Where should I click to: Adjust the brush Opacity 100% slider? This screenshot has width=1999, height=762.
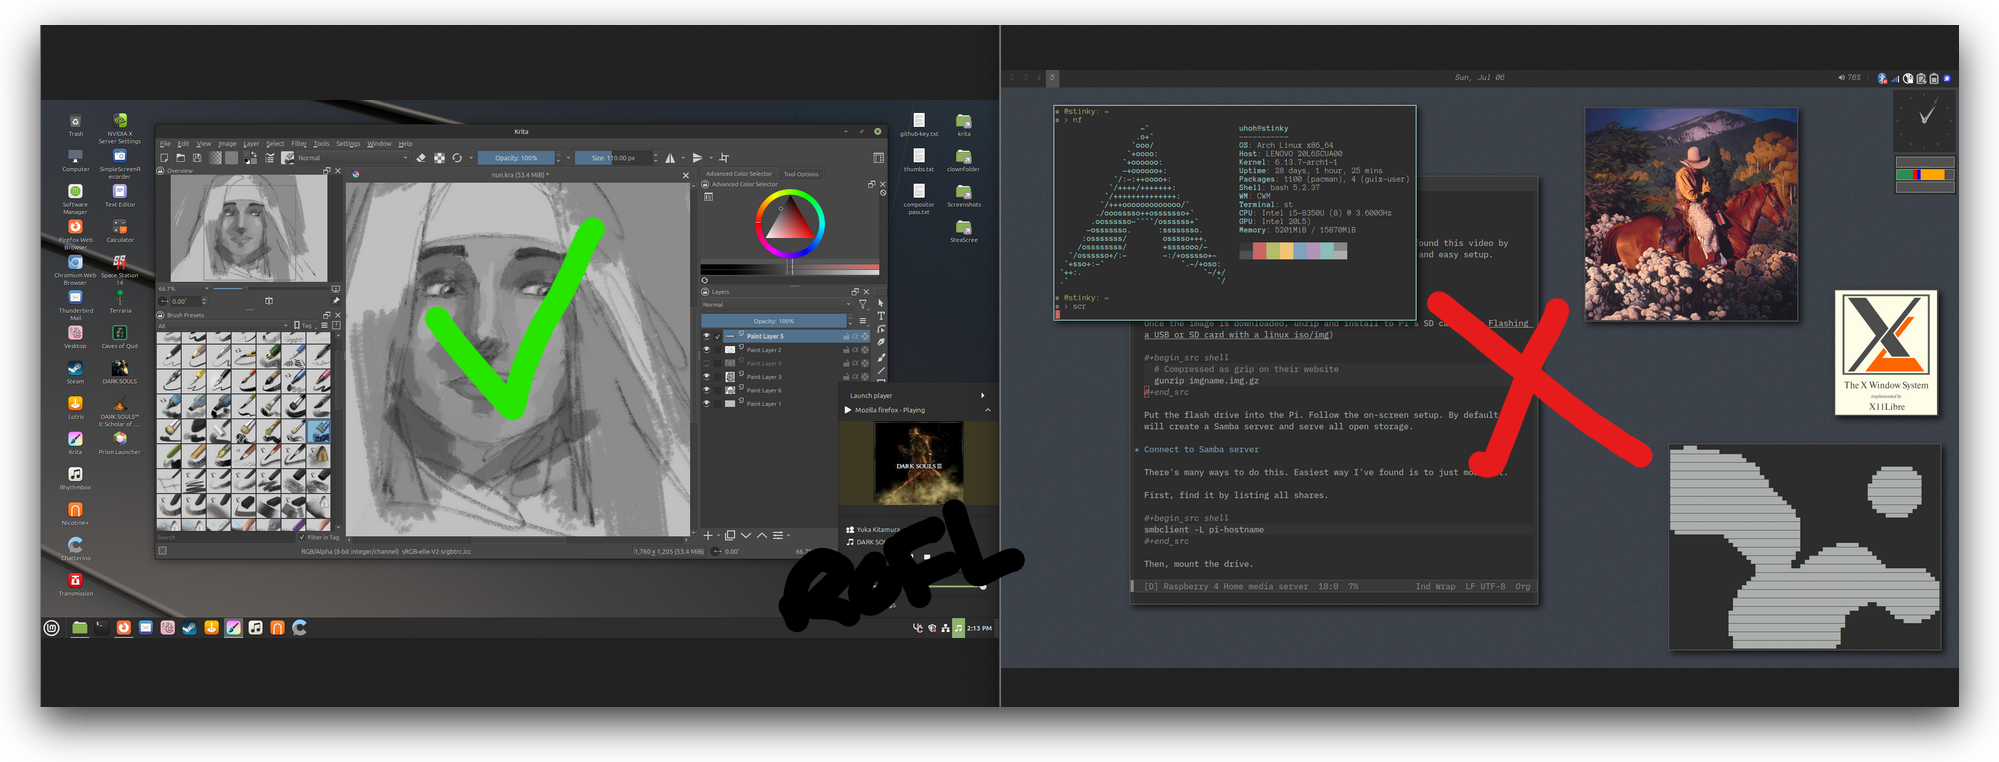click(516, 158)
